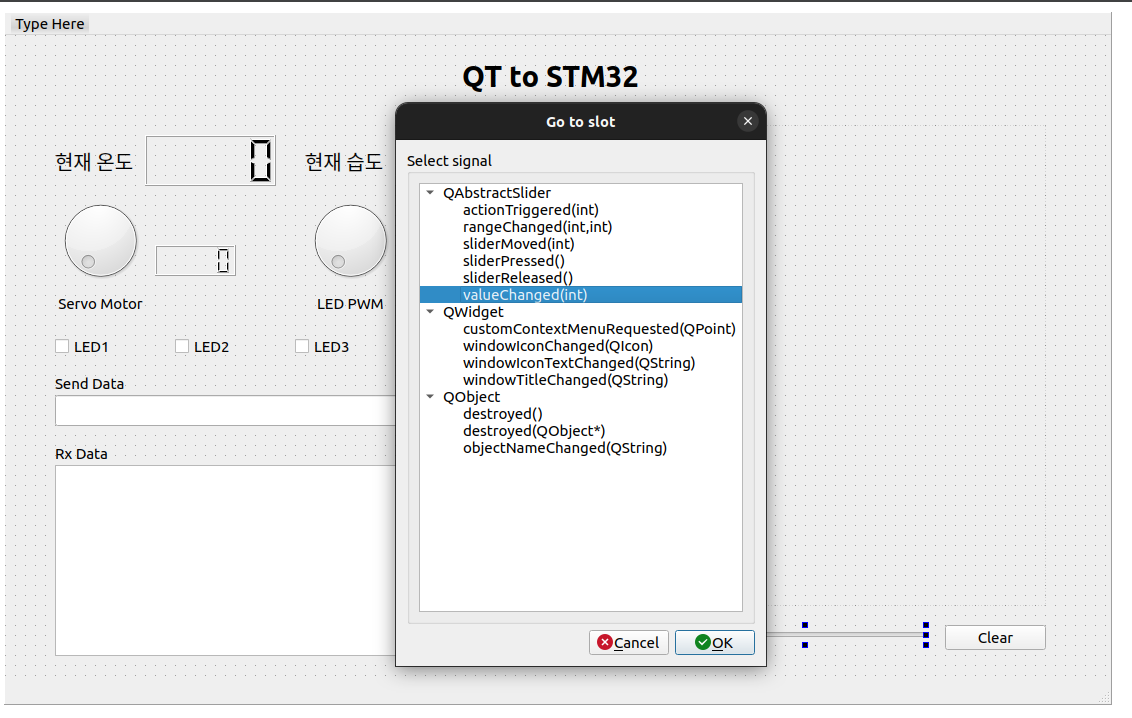Click the Go to slot title bar
The height and width of the screenshot is (718, 1132).
[580, 121]
